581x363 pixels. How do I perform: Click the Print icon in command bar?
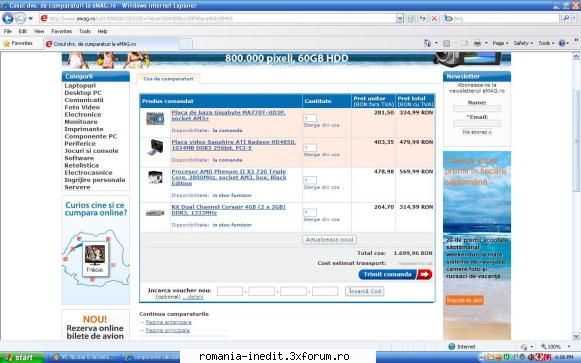coord(477,43)
